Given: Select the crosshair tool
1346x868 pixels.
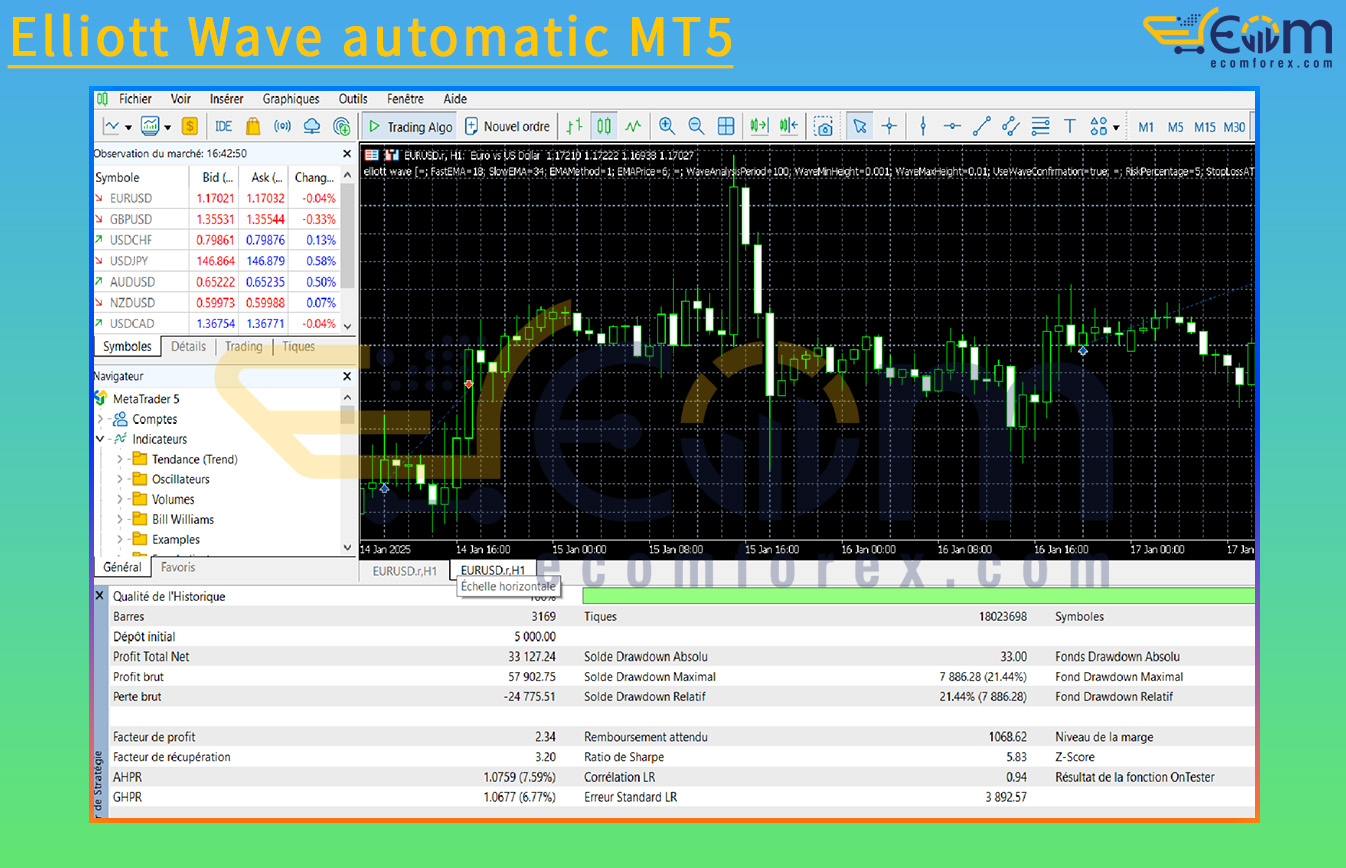Looking at the screenshot, I should [x=889, y=127].
